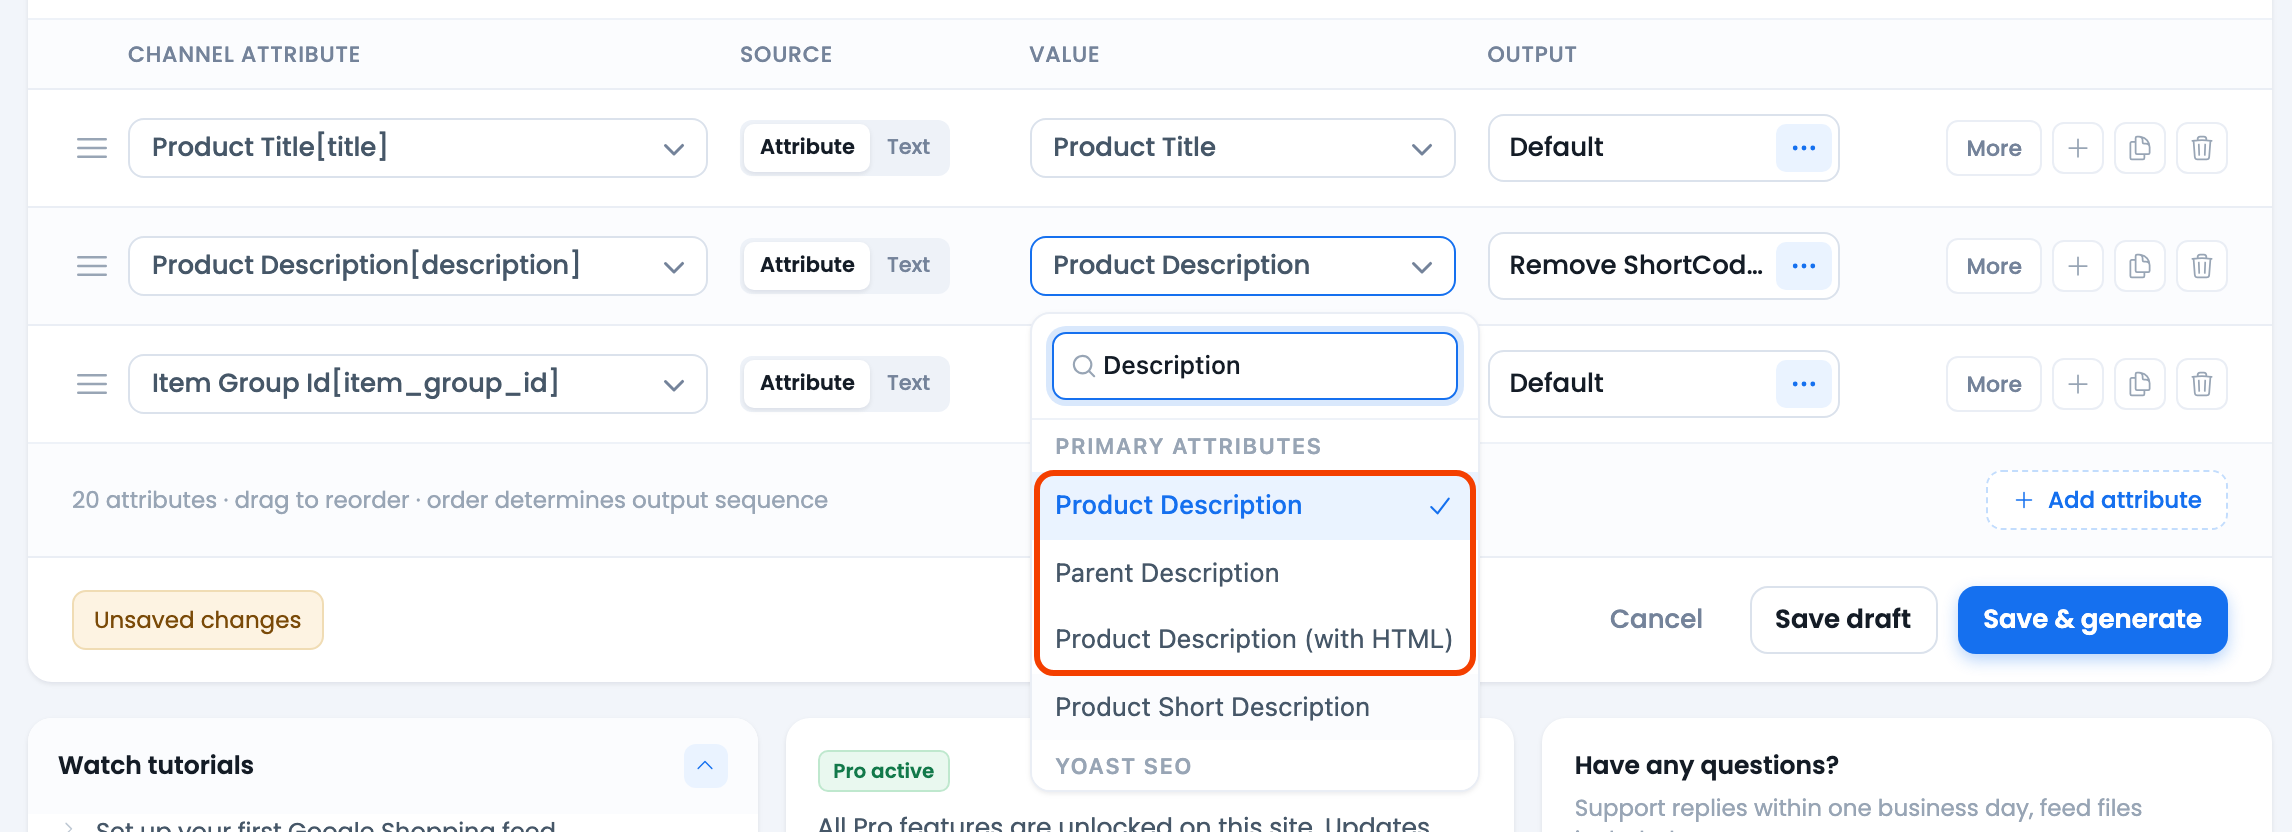The width and height of the screenshot is (2292, 832).
Task: Click the Add attribute button
Action: pyautogui.click(x=2107, y=500)
